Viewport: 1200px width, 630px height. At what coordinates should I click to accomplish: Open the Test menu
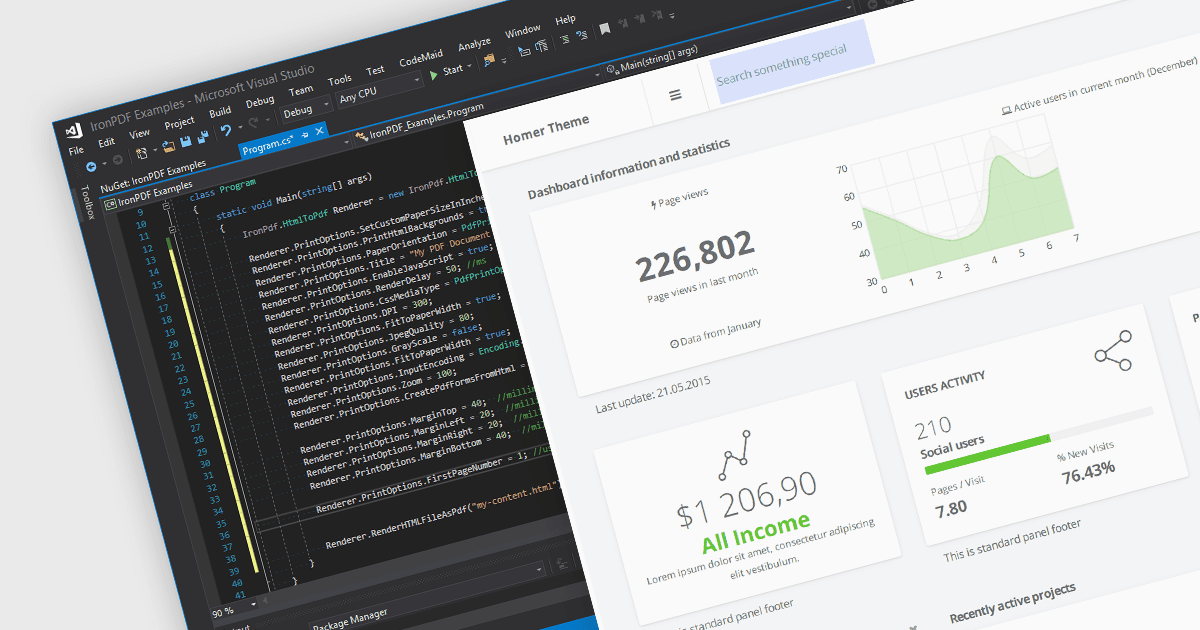tap(375, 71)
